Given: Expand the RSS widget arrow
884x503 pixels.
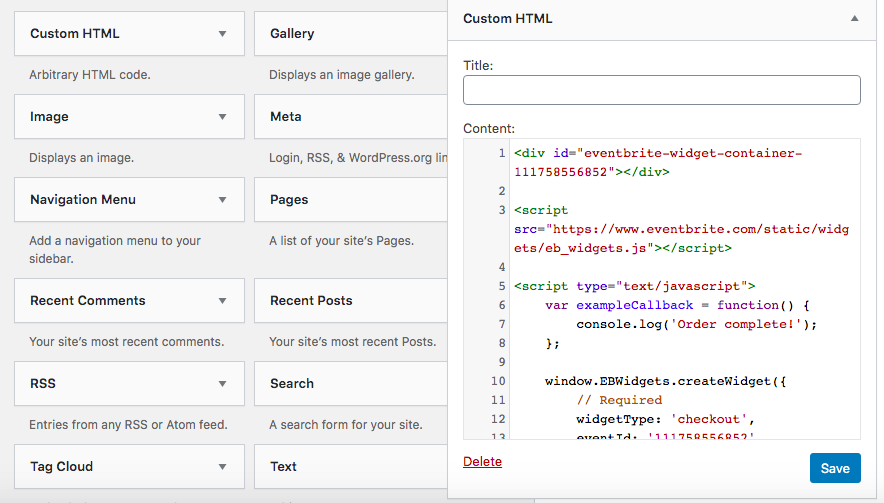Looking at the screenshot, I should click(x=222, y=383).
